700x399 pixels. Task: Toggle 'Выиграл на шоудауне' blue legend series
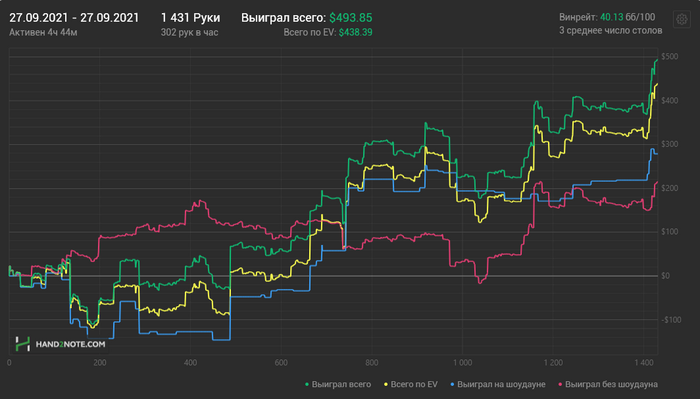click(498, 384)
